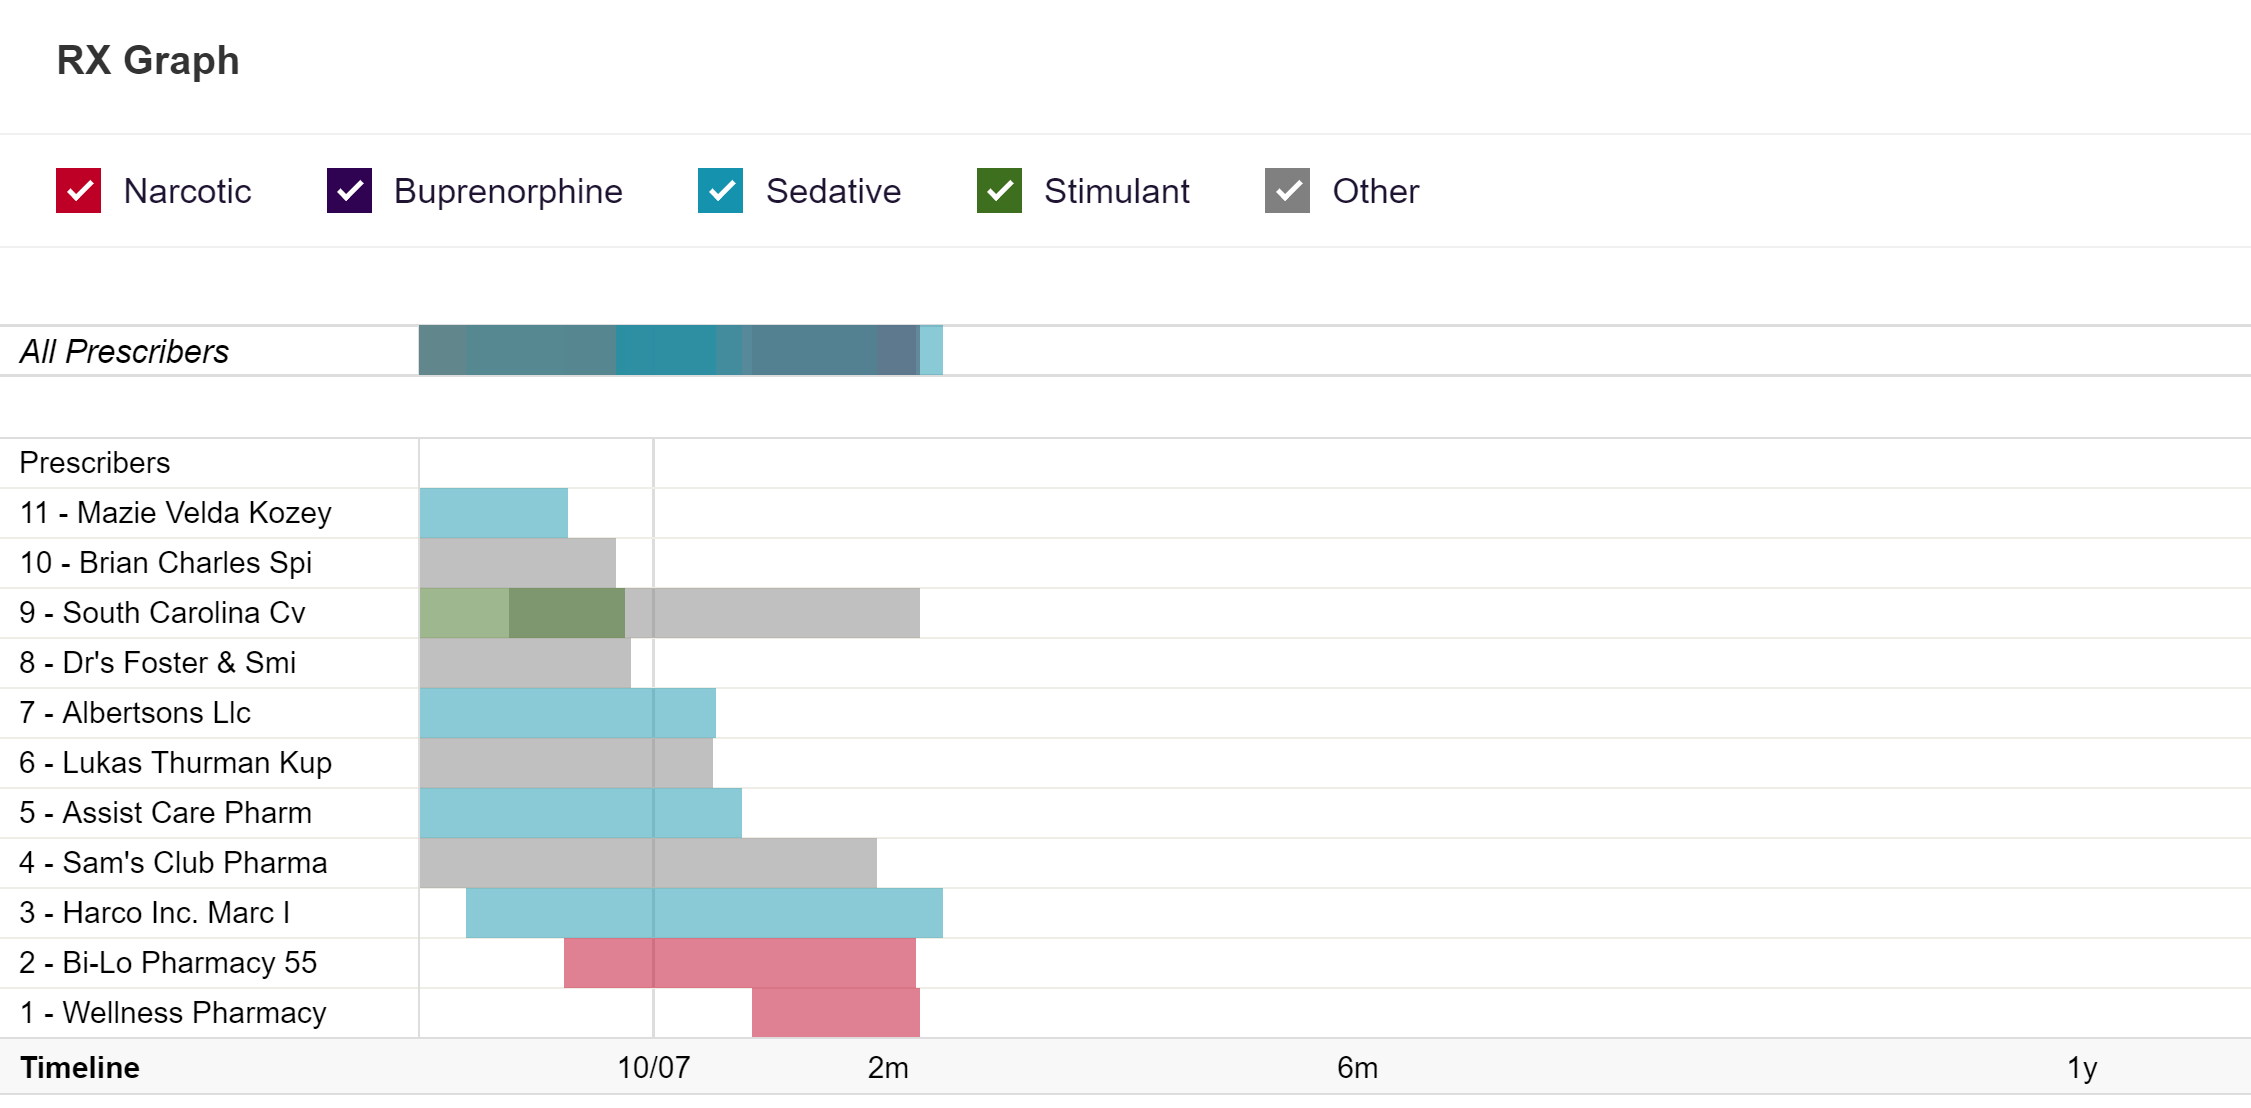Select the 2m timeline range
Screen dimensions: 2251x1108
coord(888,1068)
